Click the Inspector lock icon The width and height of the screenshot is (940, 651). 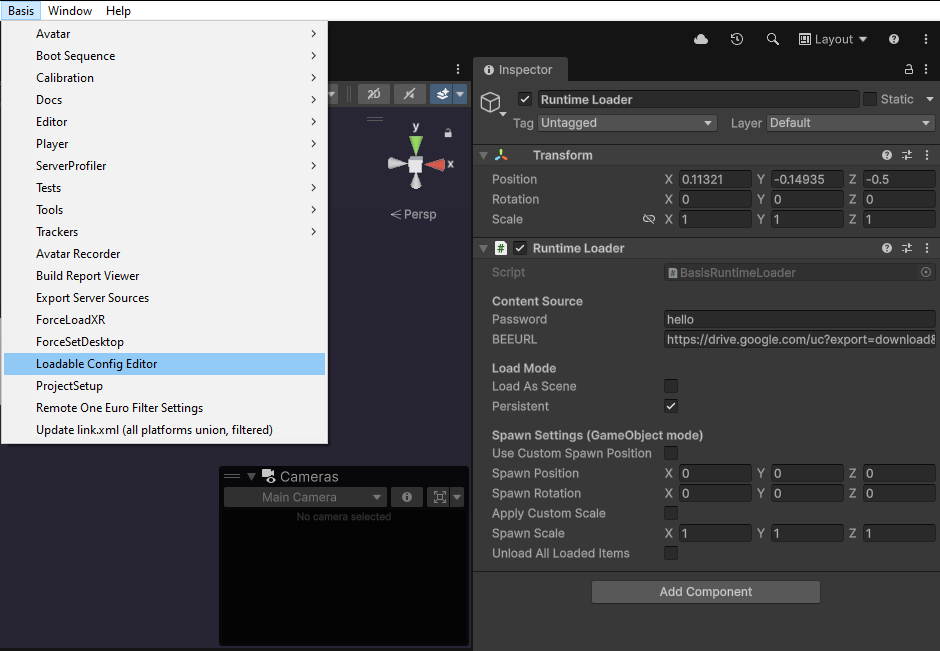pyautogui.click(x=908, y=69)
